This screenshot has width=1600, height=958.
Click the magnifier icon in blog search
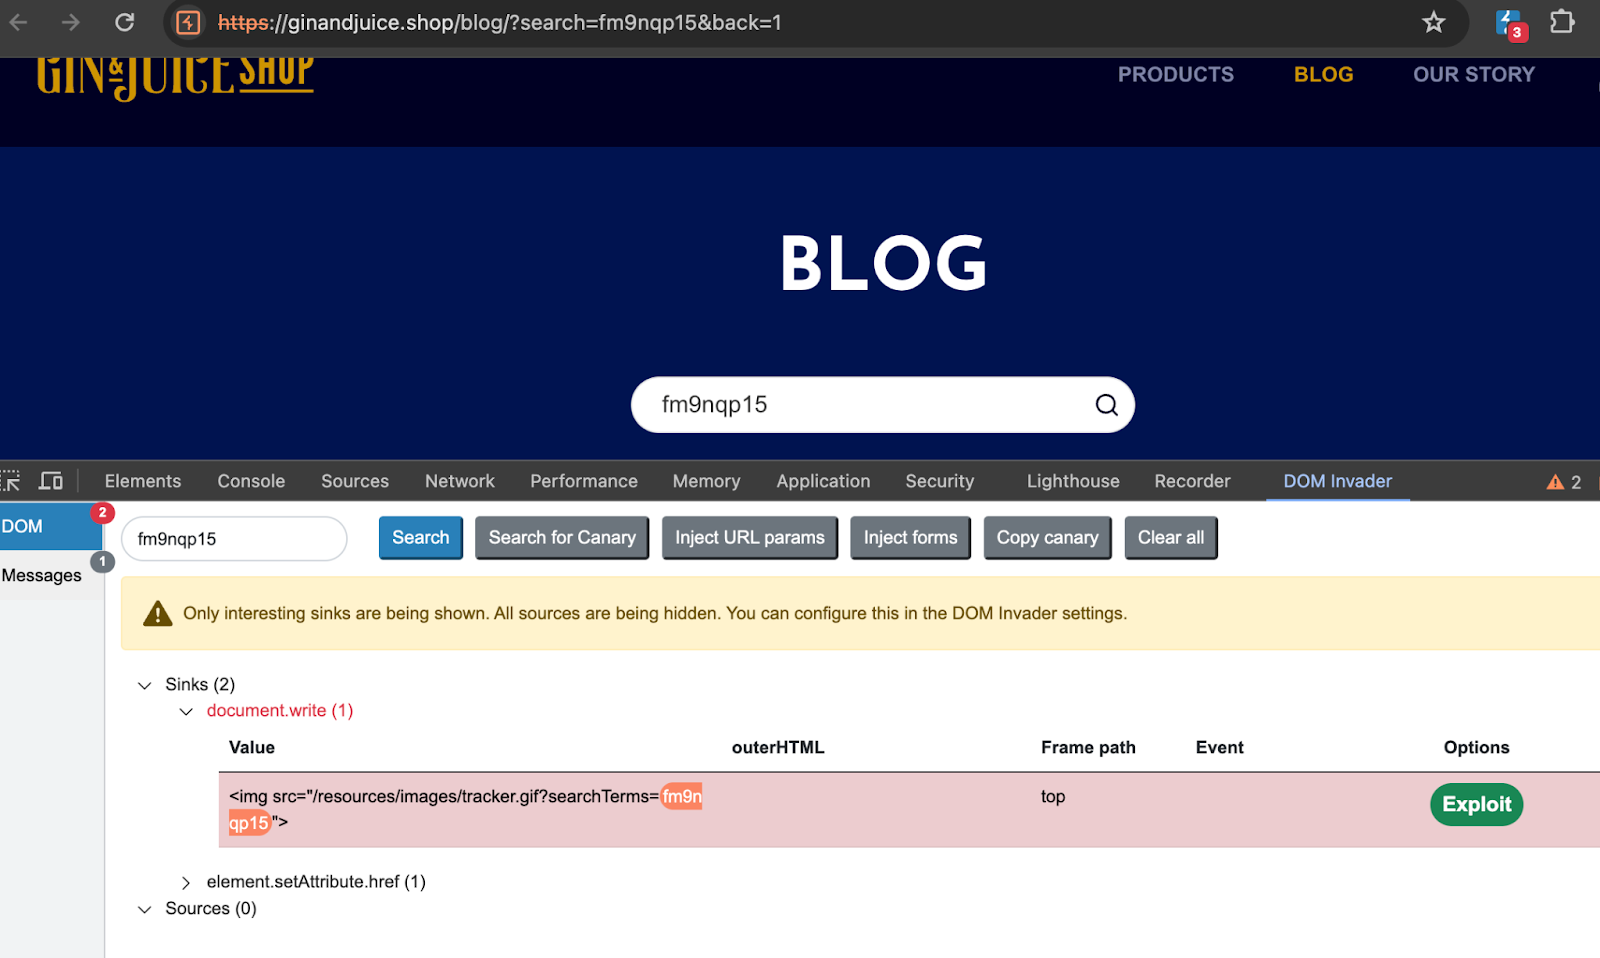pyautogui.click(x=1106, y=405)
